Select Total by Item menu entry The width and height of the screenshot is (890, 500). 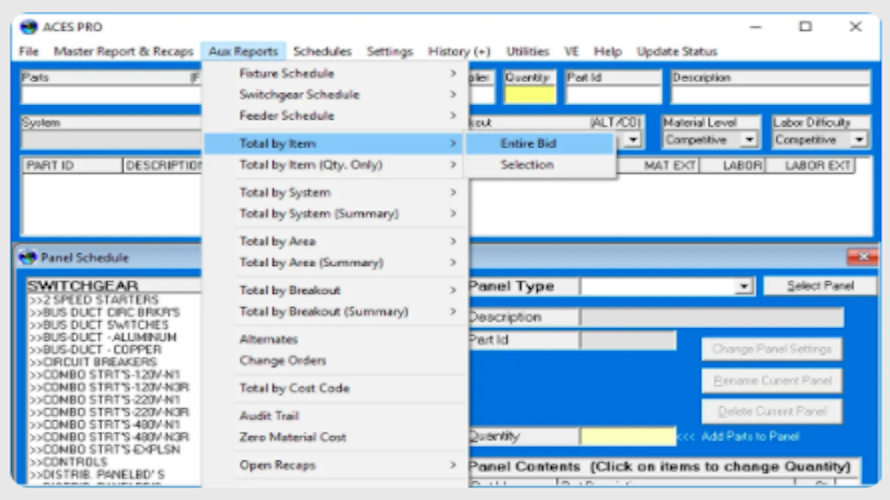(335, 144)
